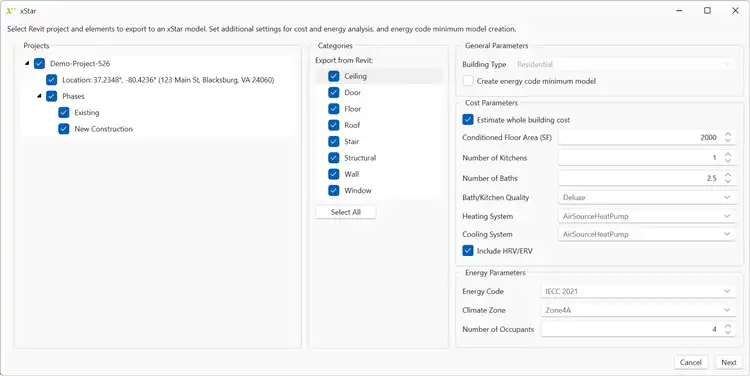Uncheck the Floor category checkbox
The image size is (750, 376).
(x=334, y=109)
